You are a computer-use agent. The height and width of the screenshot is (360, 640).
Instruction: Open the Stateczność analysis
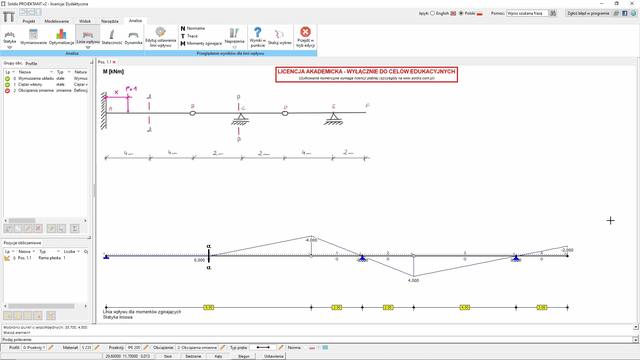point(111,37)
